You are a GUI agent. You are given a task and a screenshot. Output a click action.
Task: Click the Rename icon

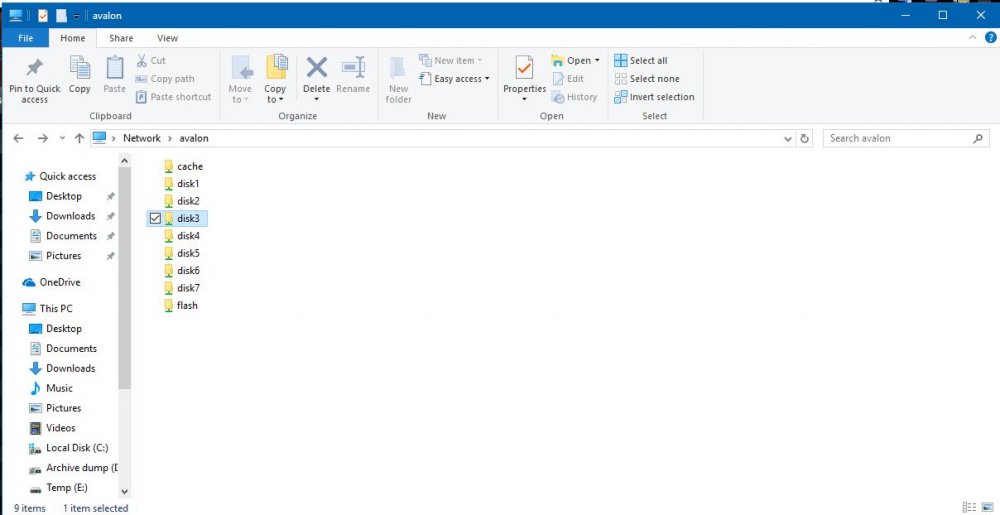coord(353,67)
